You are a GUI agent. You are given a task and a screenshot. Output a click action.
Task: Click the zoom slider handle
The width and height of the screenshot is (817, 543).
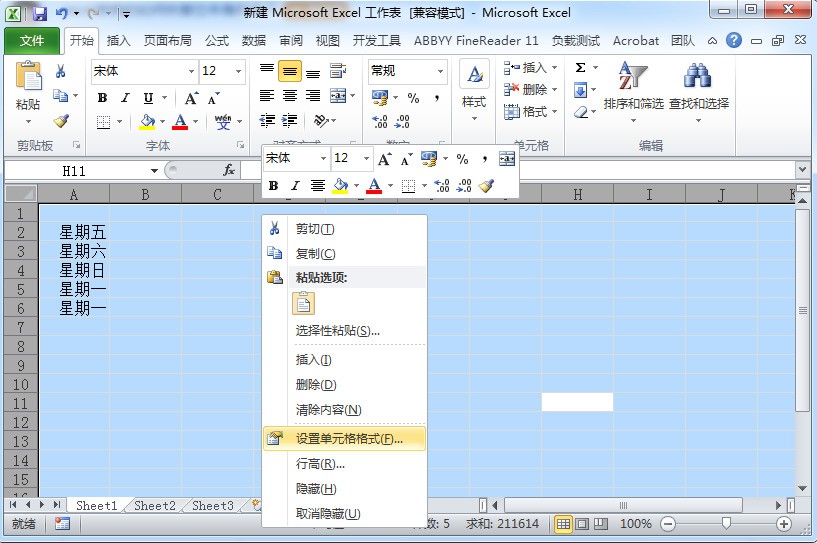(x=726, y=523)
